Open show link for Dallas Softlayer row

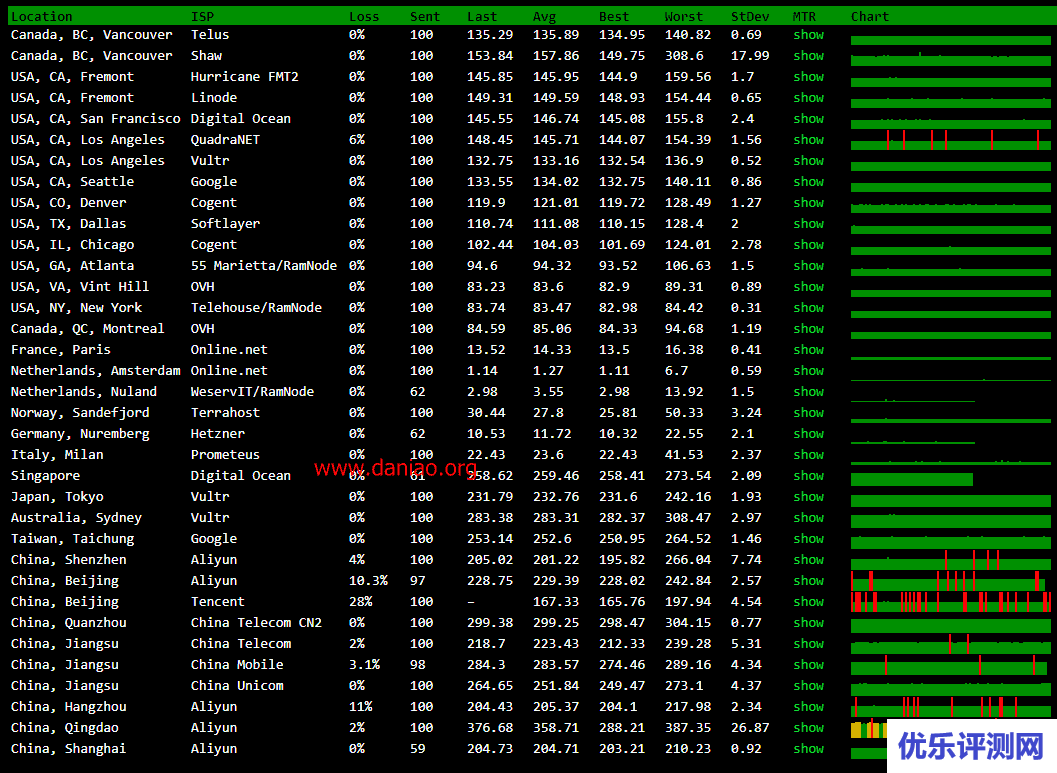pyautogui.click(x=808, y=223)
